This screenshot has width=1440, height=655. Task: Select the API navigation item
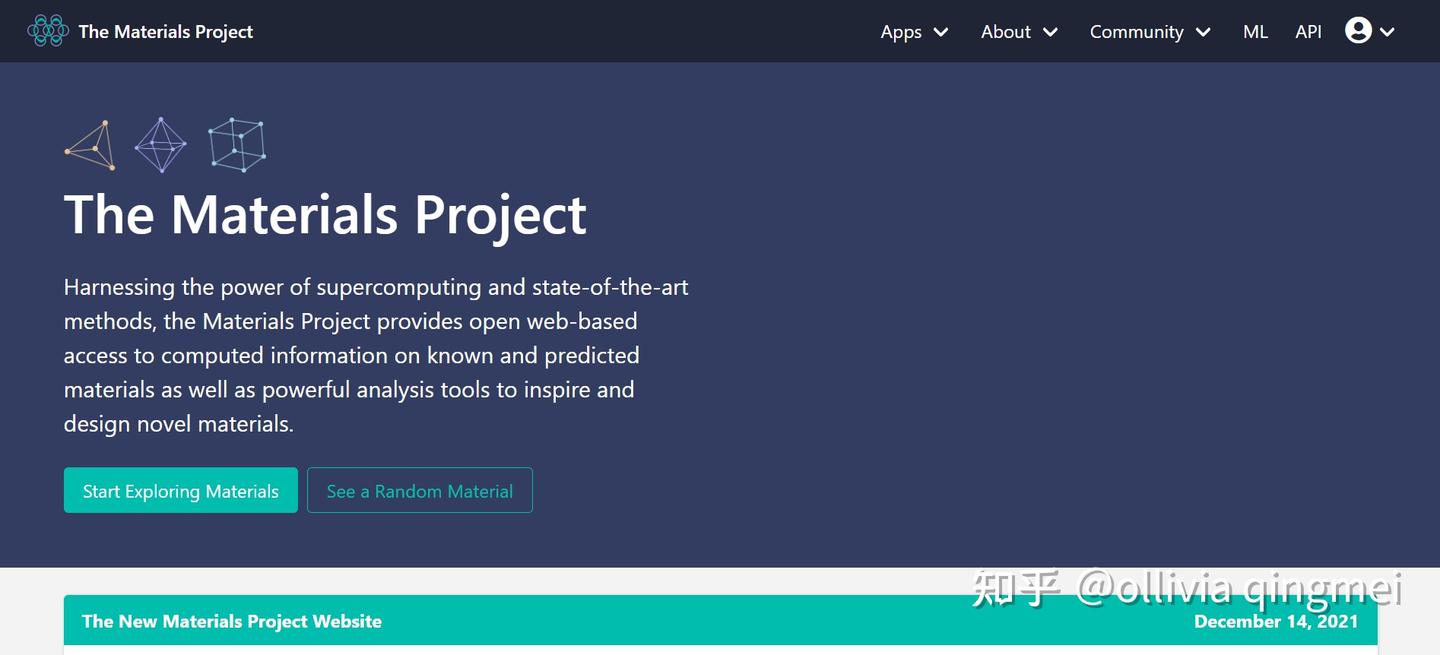(1308, 31)
